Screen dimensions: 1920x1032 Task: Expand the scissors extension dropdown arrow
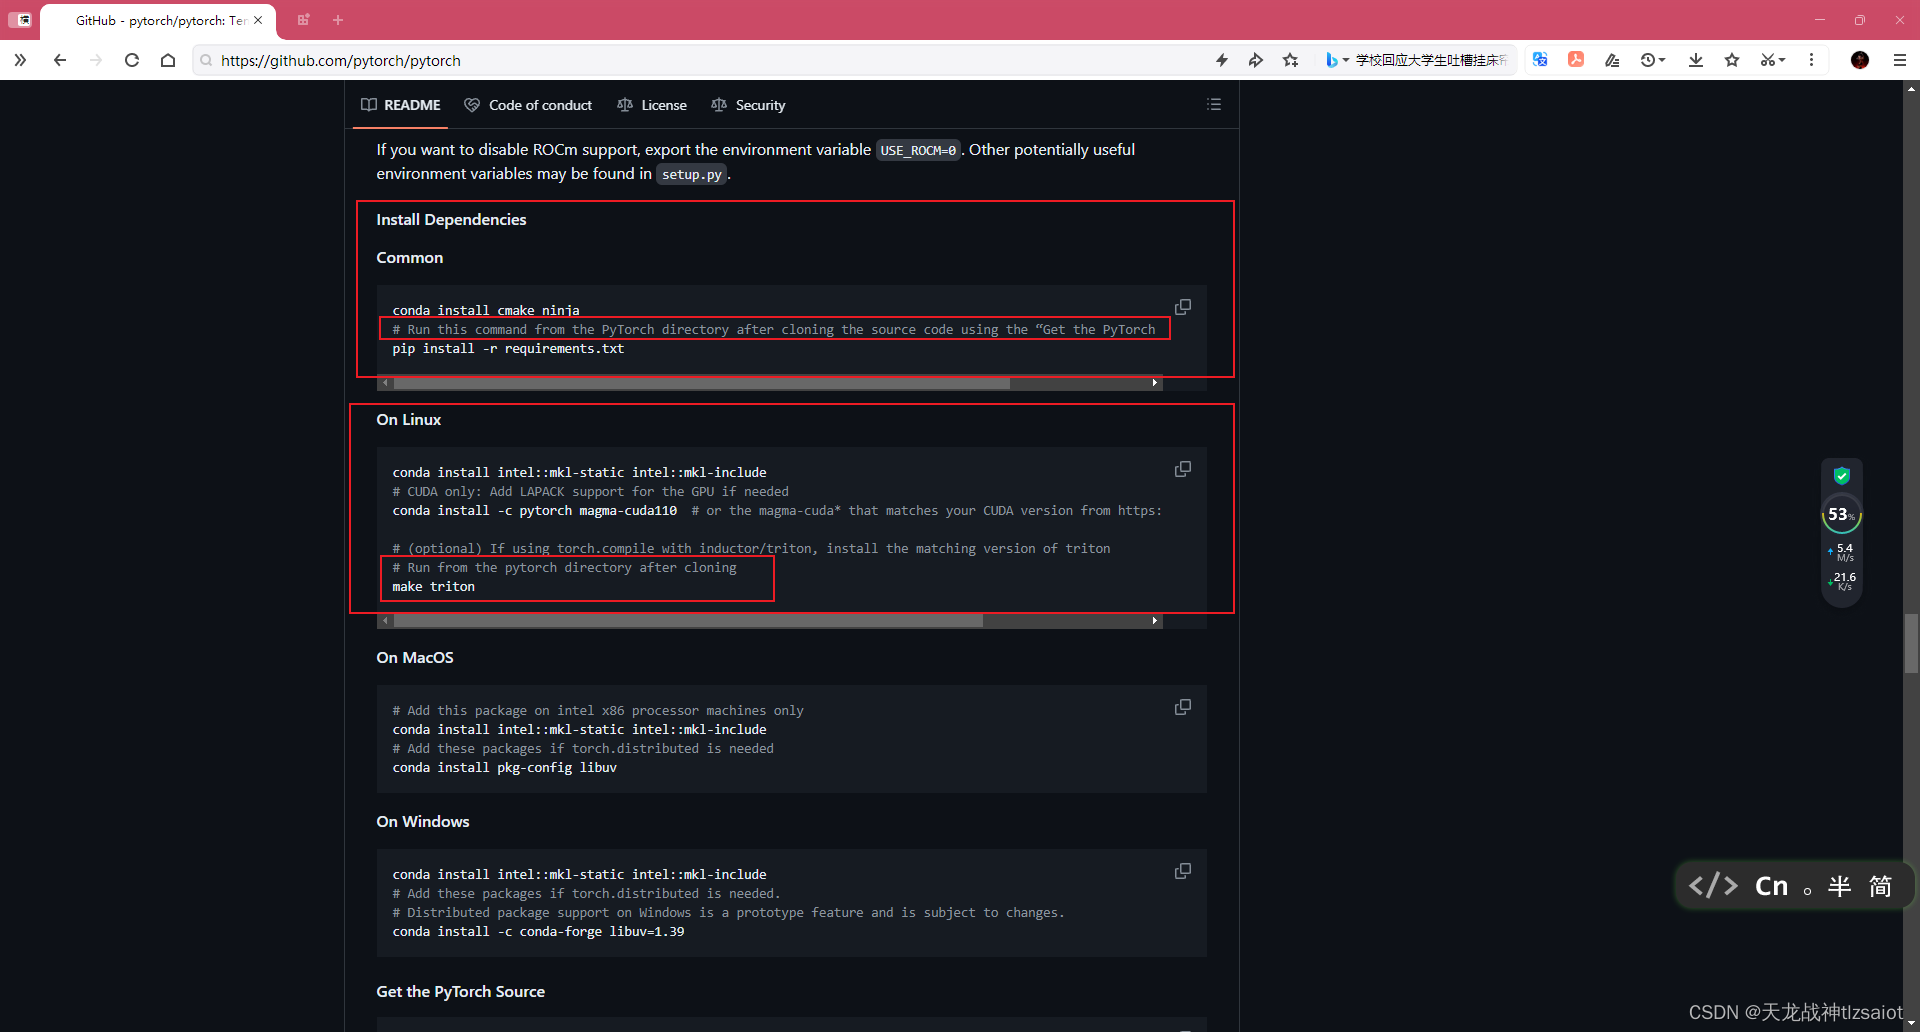(1783, 60)
